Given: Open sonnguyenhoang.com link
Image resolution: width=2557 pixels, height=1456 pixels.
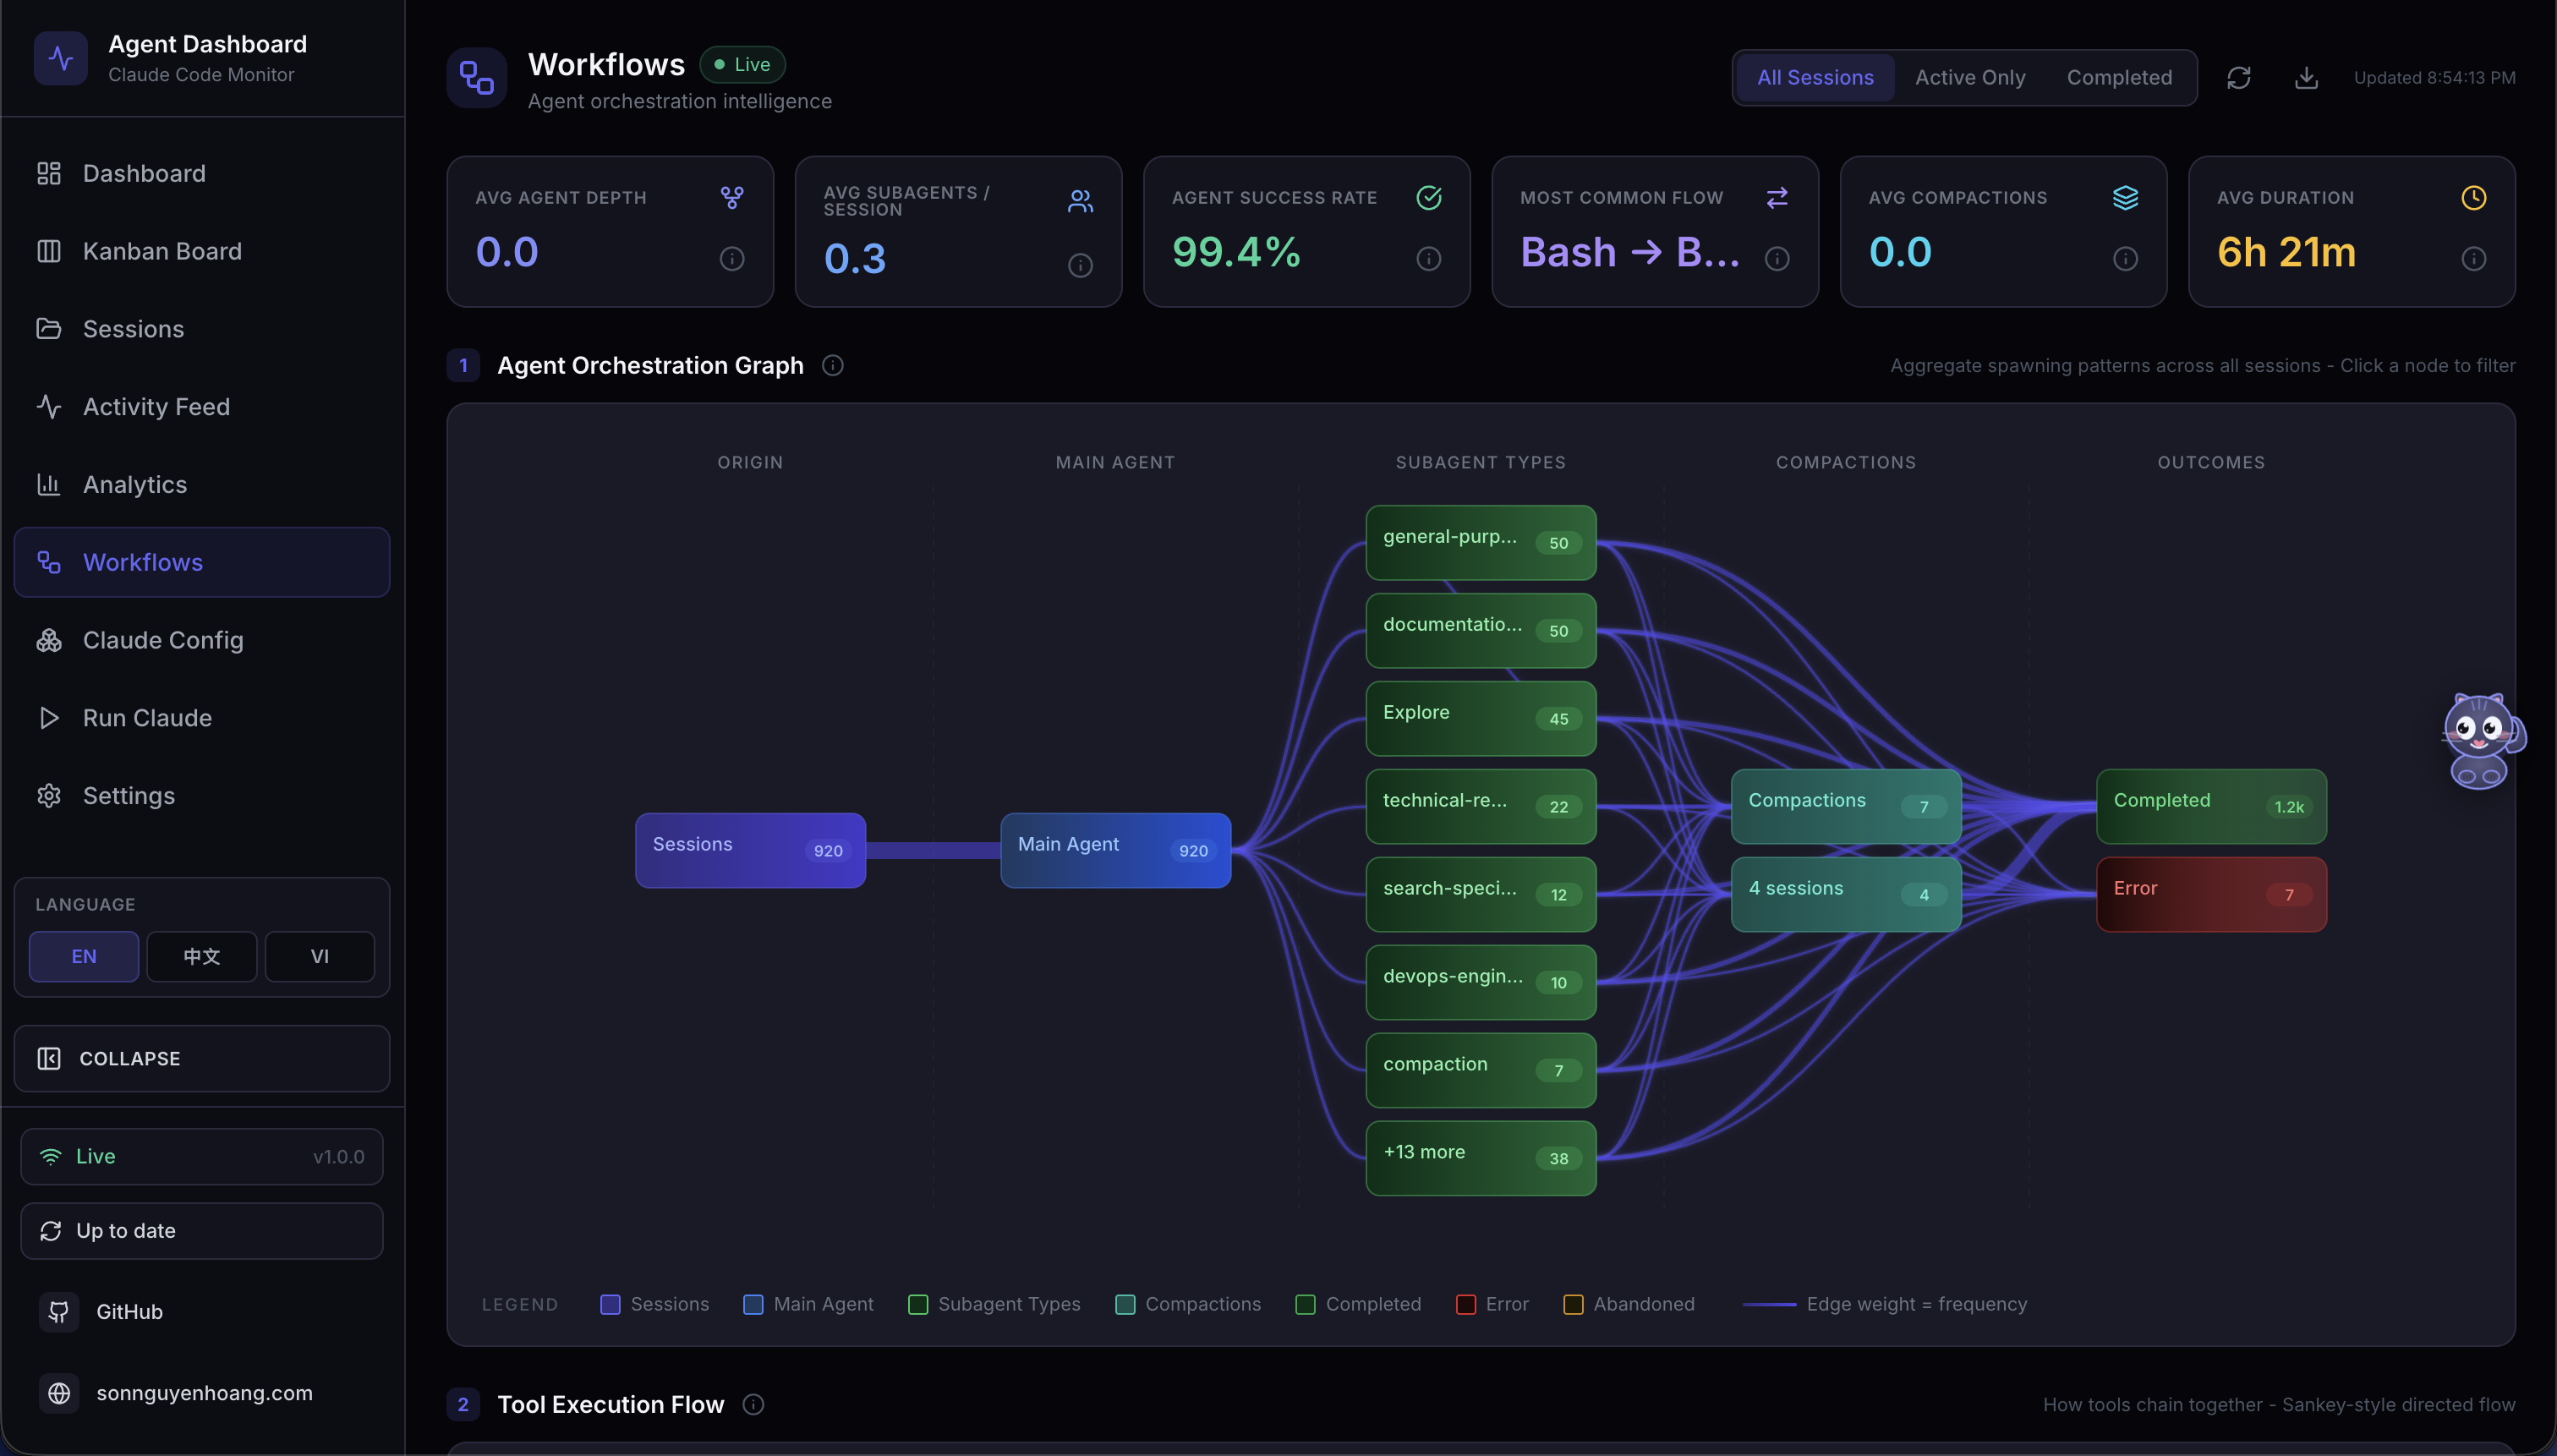Looking at the screenshot, I should click(202, 1393).
